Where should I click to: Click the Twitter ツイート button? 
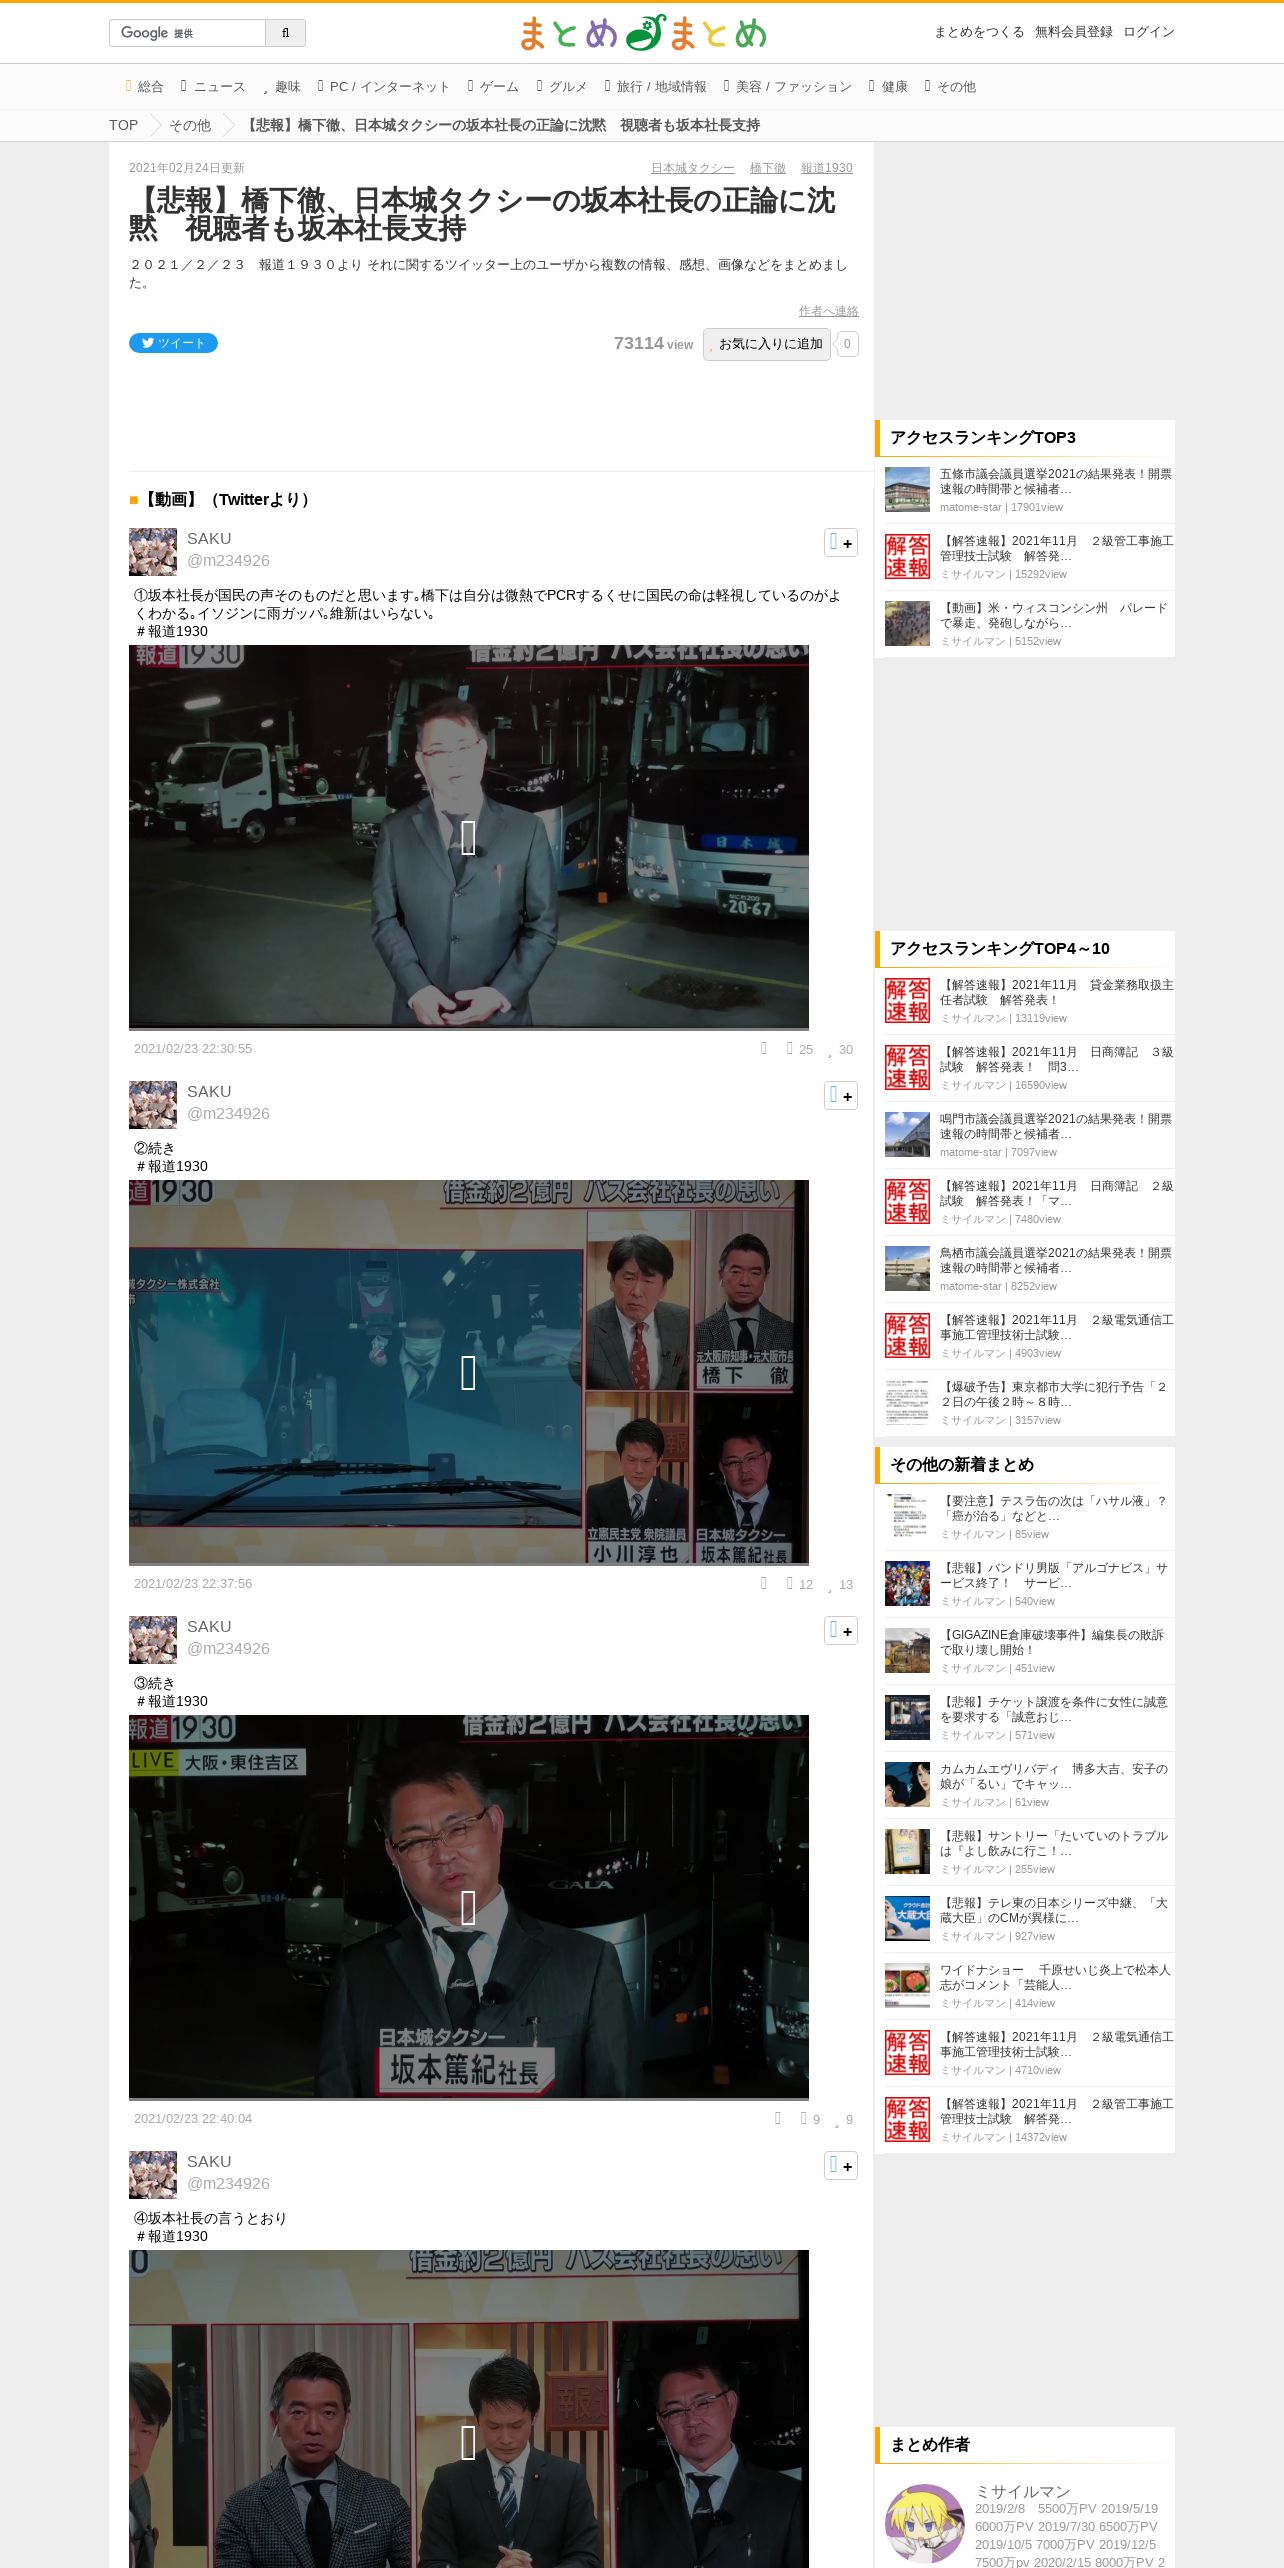tap(173, 343)
